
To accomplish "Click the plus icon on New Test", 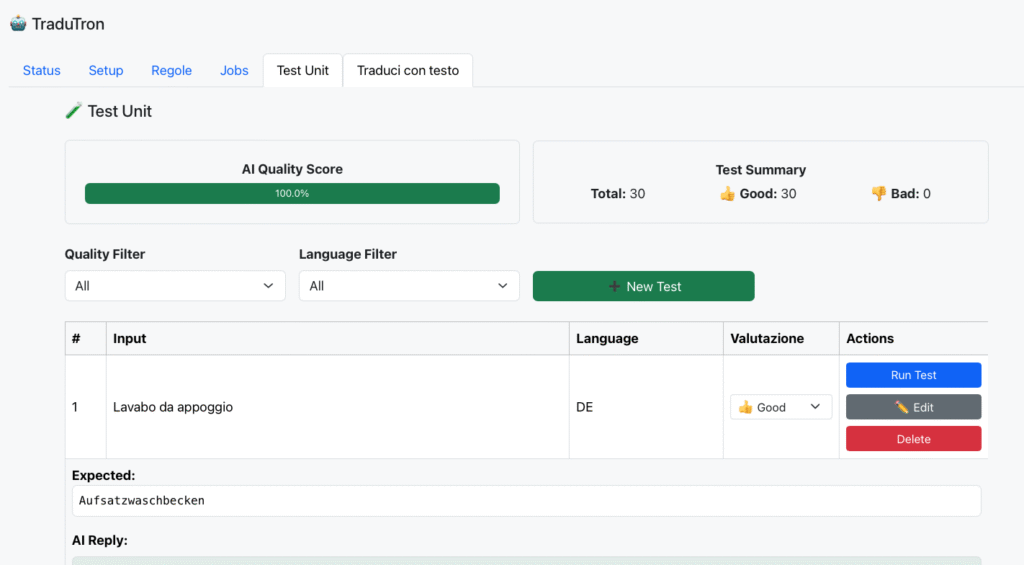I will coord(614,286).
